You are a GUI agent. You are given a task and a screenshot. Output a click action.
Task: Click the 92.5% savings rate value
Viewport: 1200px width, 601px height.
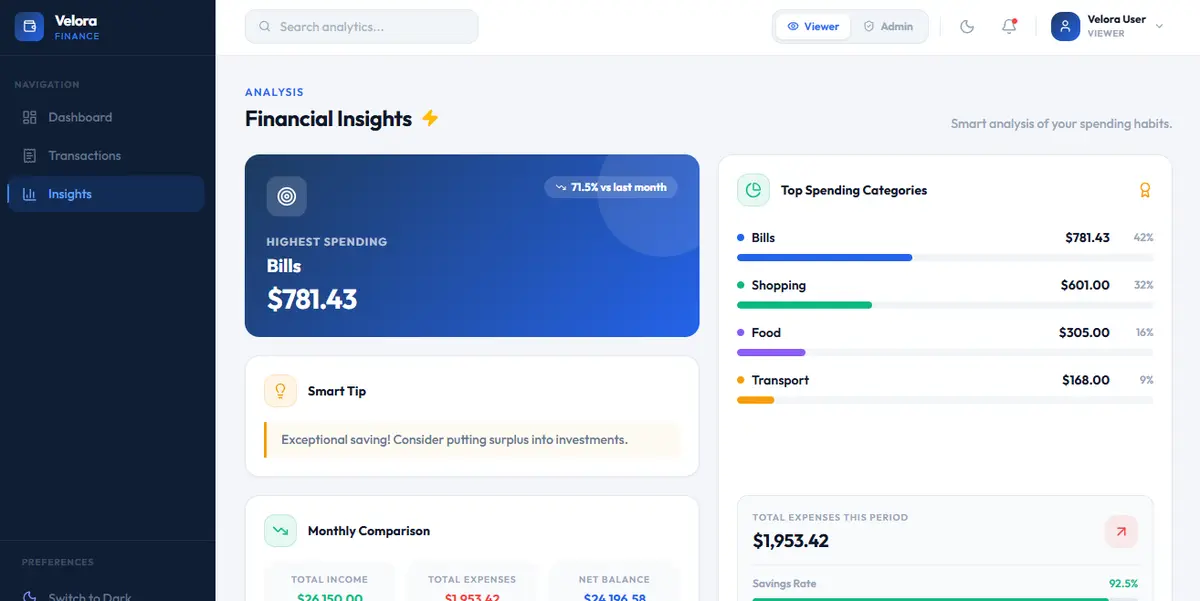pos(1123,584)
